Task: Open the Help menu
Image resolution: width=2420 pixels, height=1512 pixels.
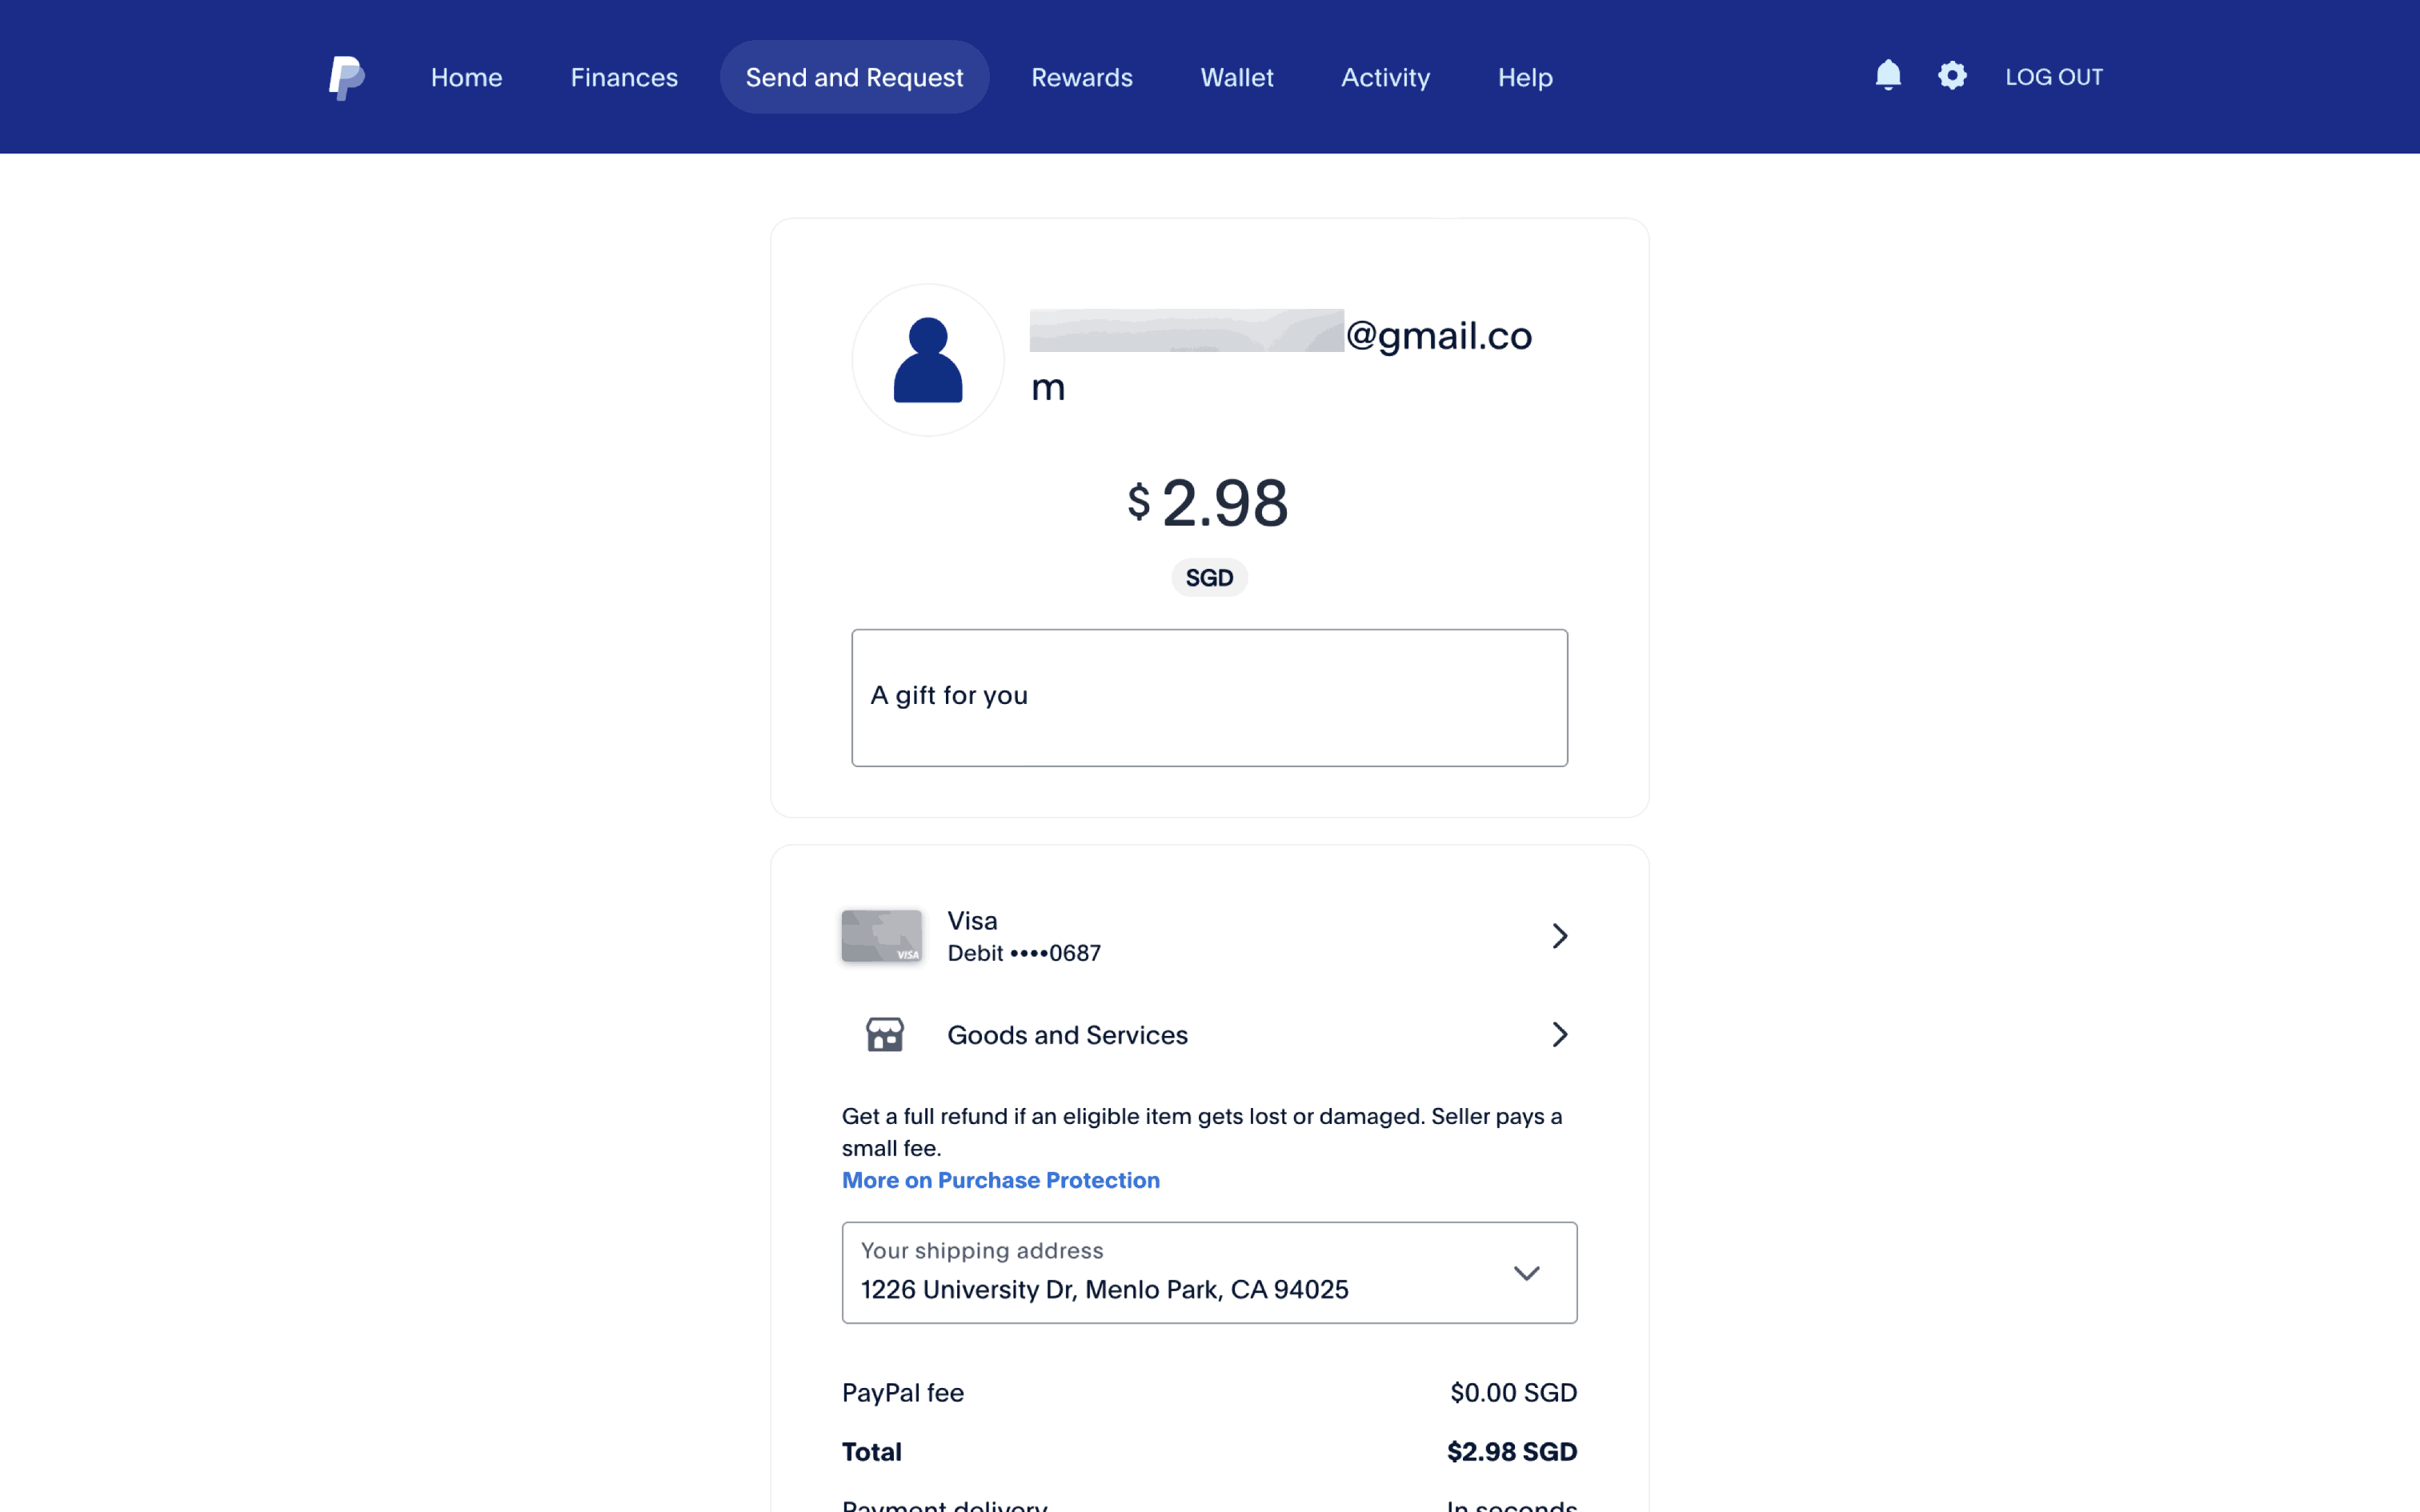Action: tap(1524, 77)
